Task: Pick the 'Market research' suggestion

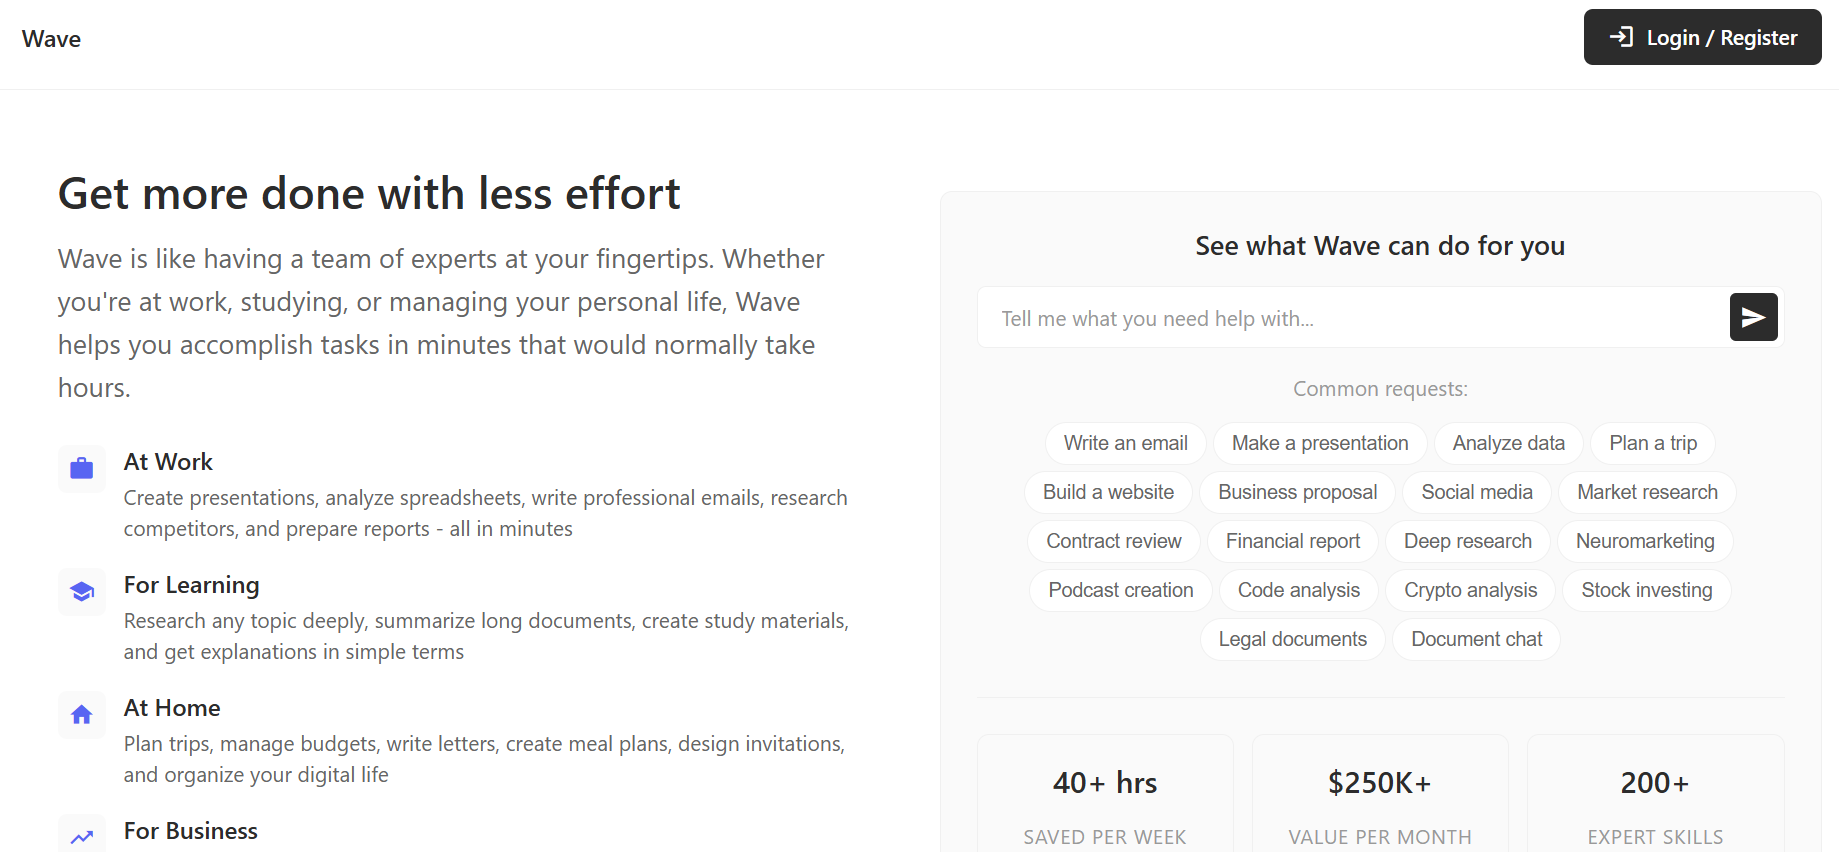Action: pyautogui.click(x=1647, y=492)
